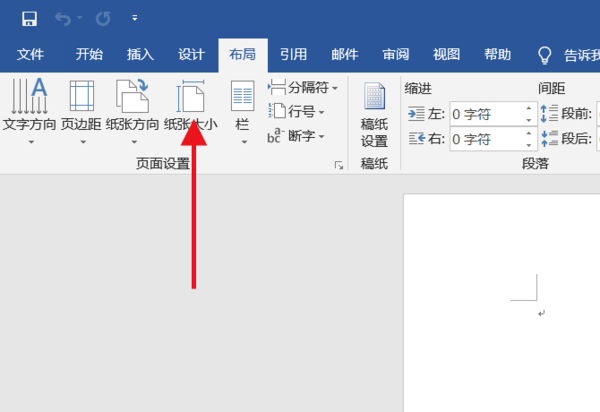Click the lightbulb Tell Me icon
Viewport: 600px width, 412px height.
(545, 55)
